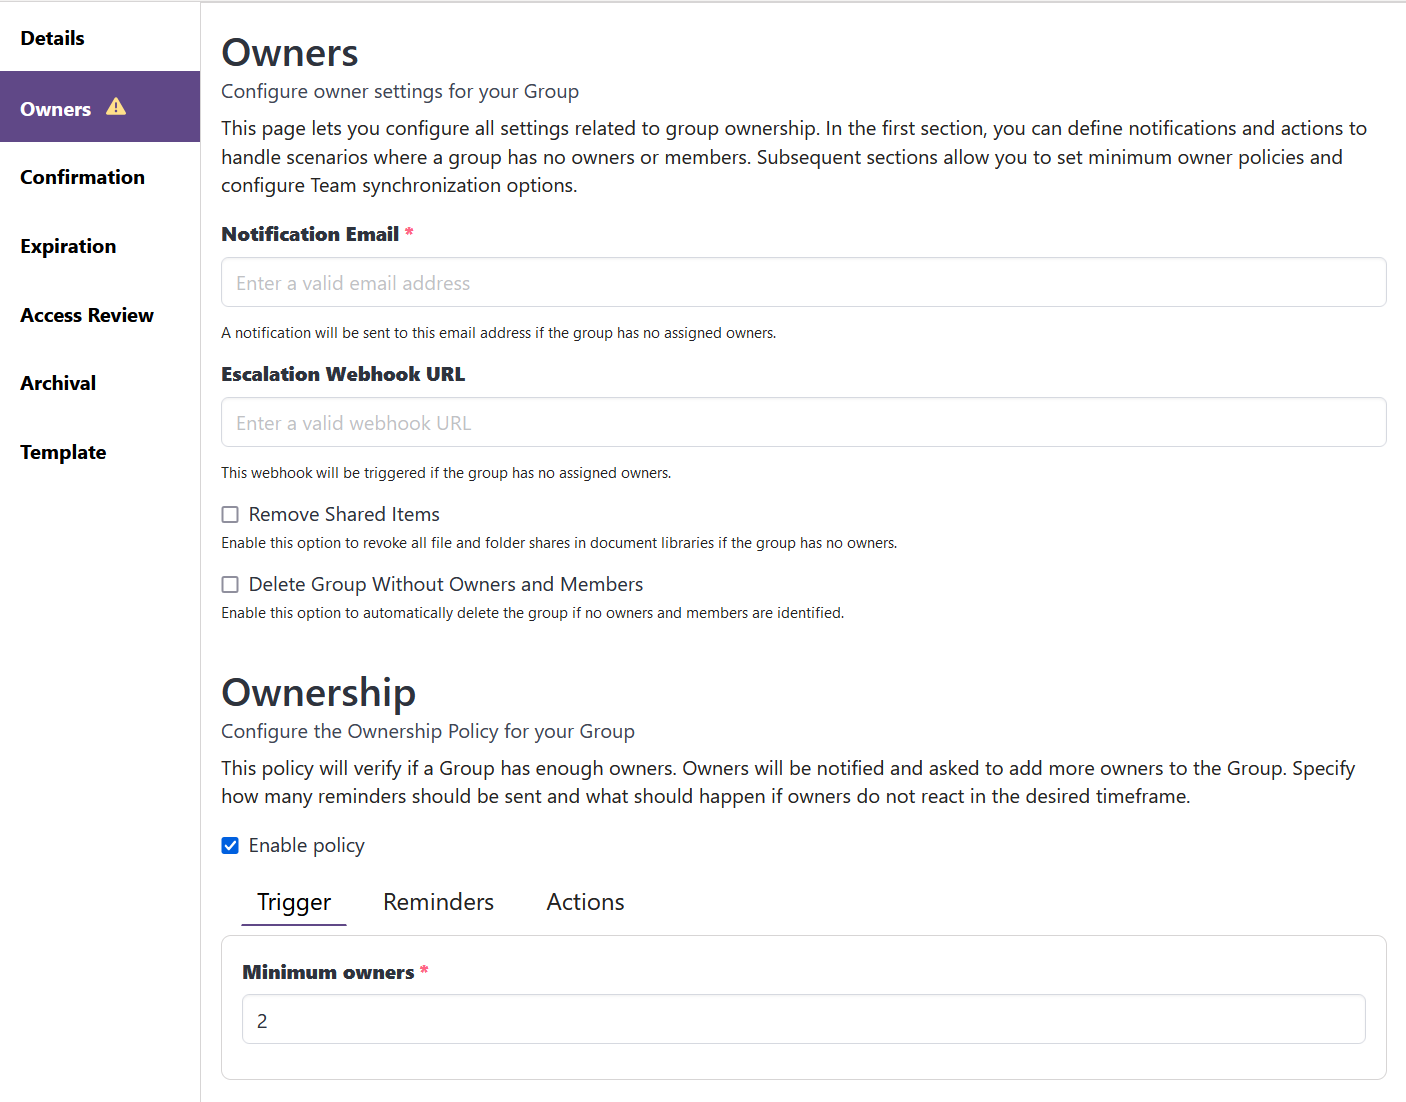Open the Archival section
1406x1102 pixels.
58,383
